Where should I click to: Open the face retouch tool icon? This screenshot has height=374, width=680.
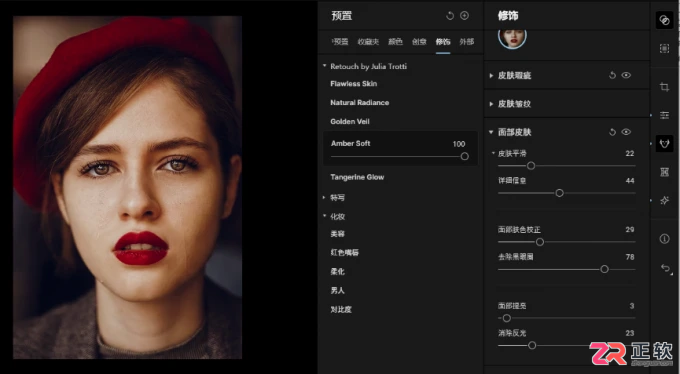click(x=664, y=143)
